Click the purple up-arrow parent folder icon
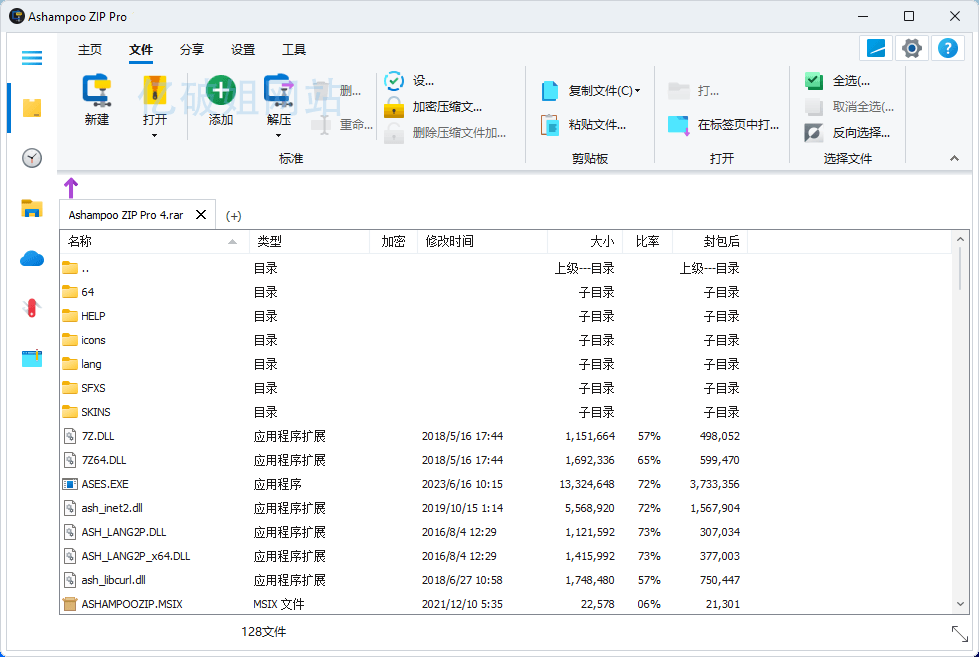The image size is (979, 657). [70, 187]
